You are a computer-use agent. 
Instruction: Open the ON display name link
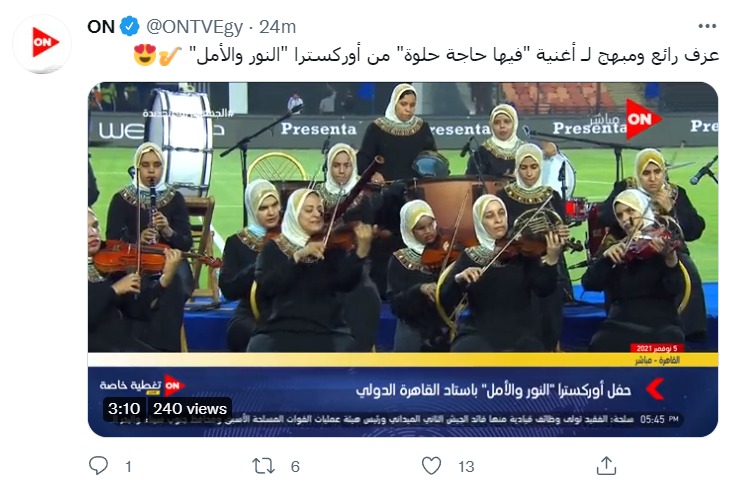click(101, 27)
